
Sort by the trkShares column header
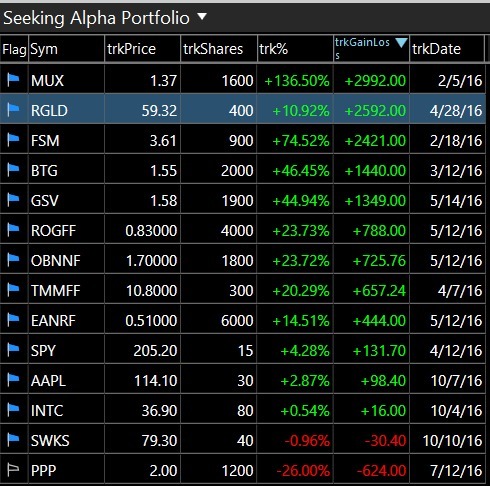coord(219,49)
